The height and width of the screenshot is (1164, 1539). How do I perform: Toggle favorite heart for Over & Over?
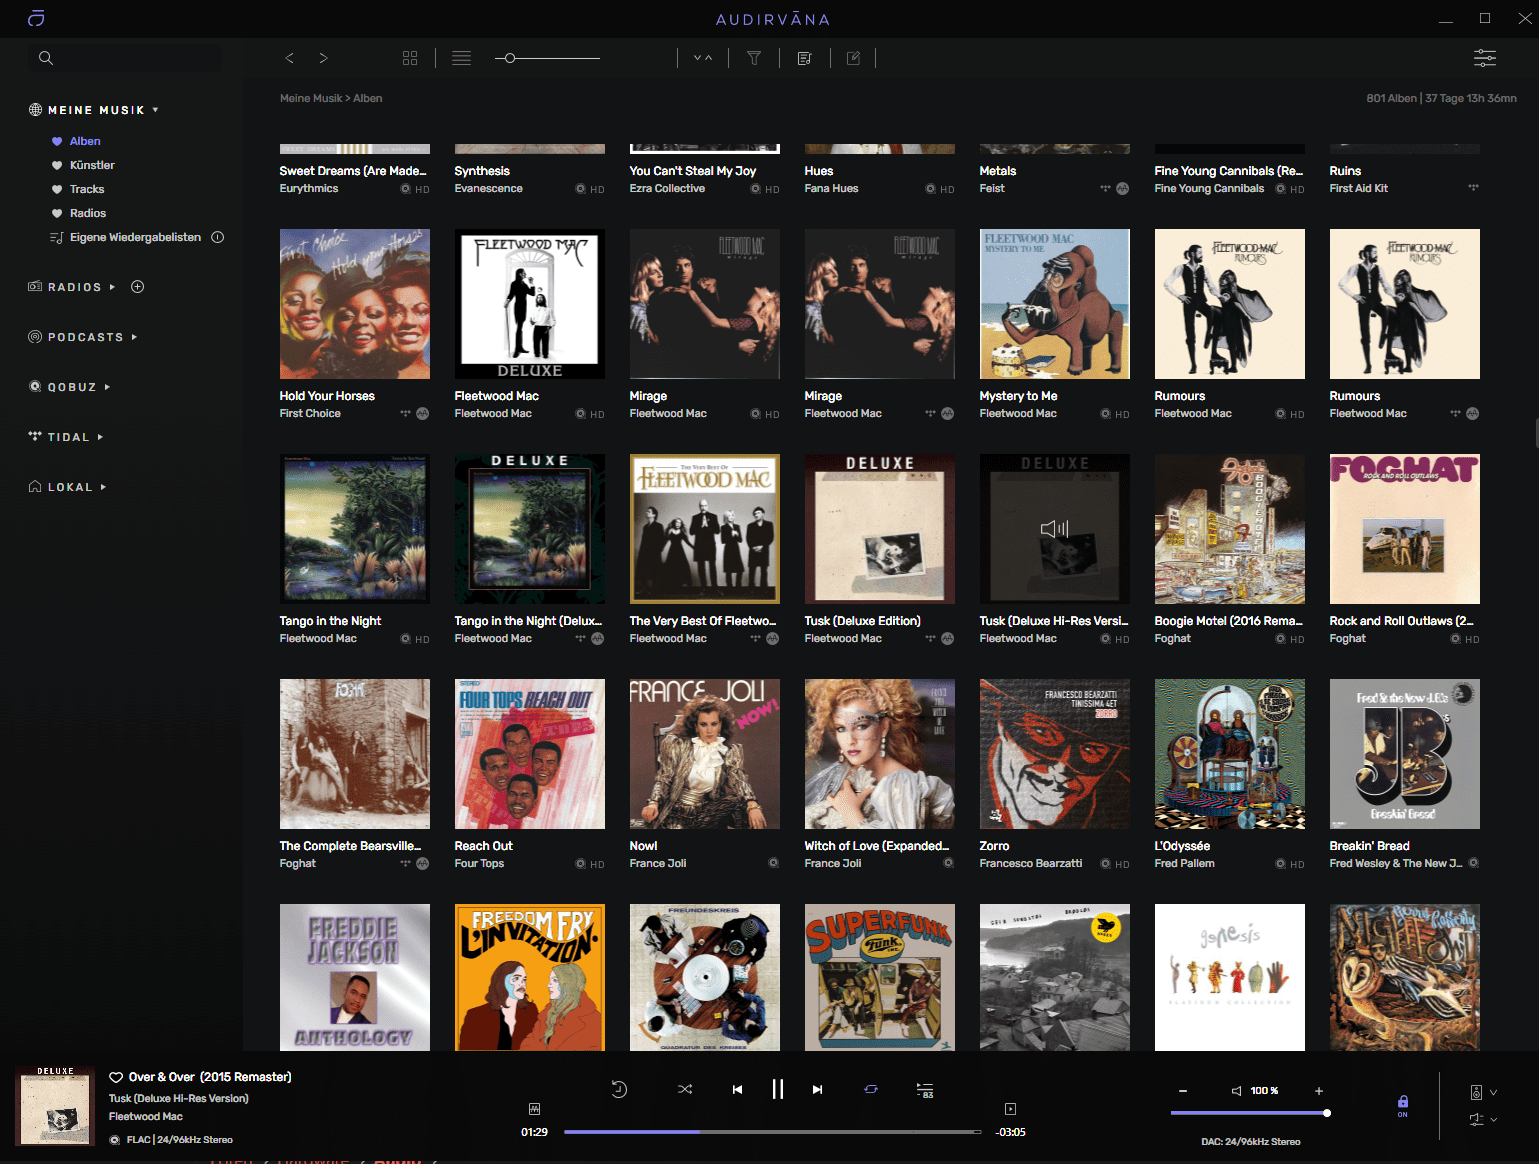click(x=116, y=1077)
